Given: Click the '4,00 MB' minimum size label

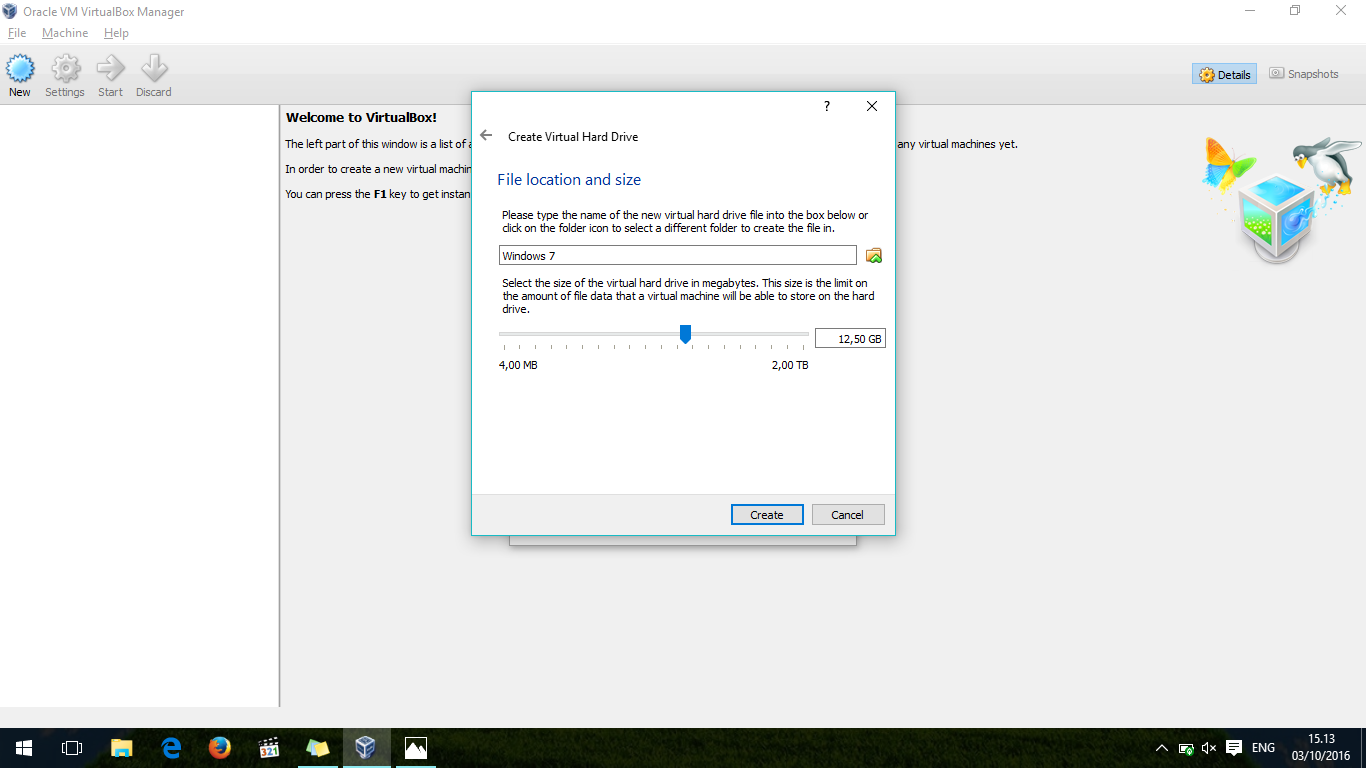Looking at the screenshot, I should pyautogui.click(x=518, y=365).
